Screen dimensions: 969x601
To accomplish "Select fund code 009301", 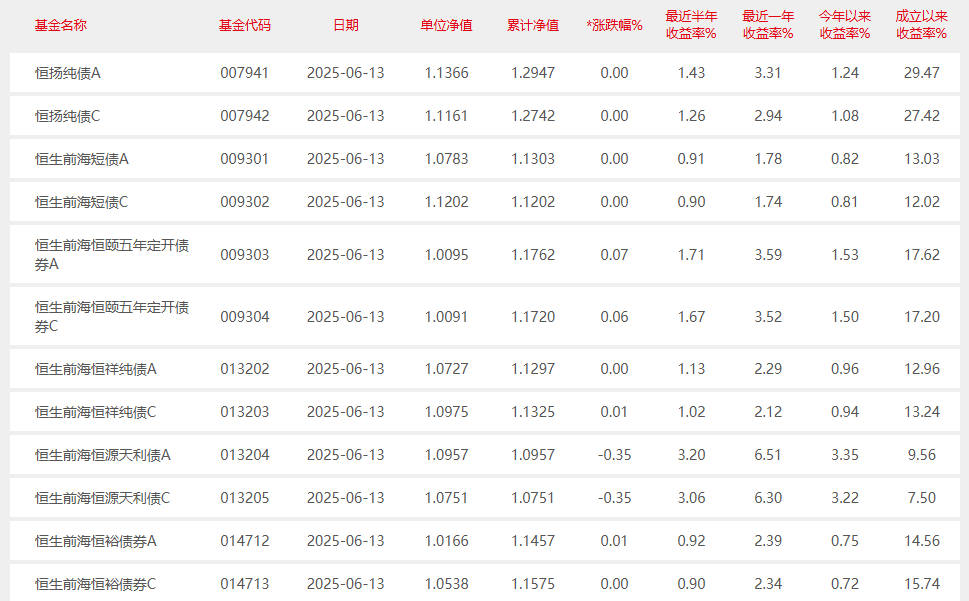I will pos(245,159).
